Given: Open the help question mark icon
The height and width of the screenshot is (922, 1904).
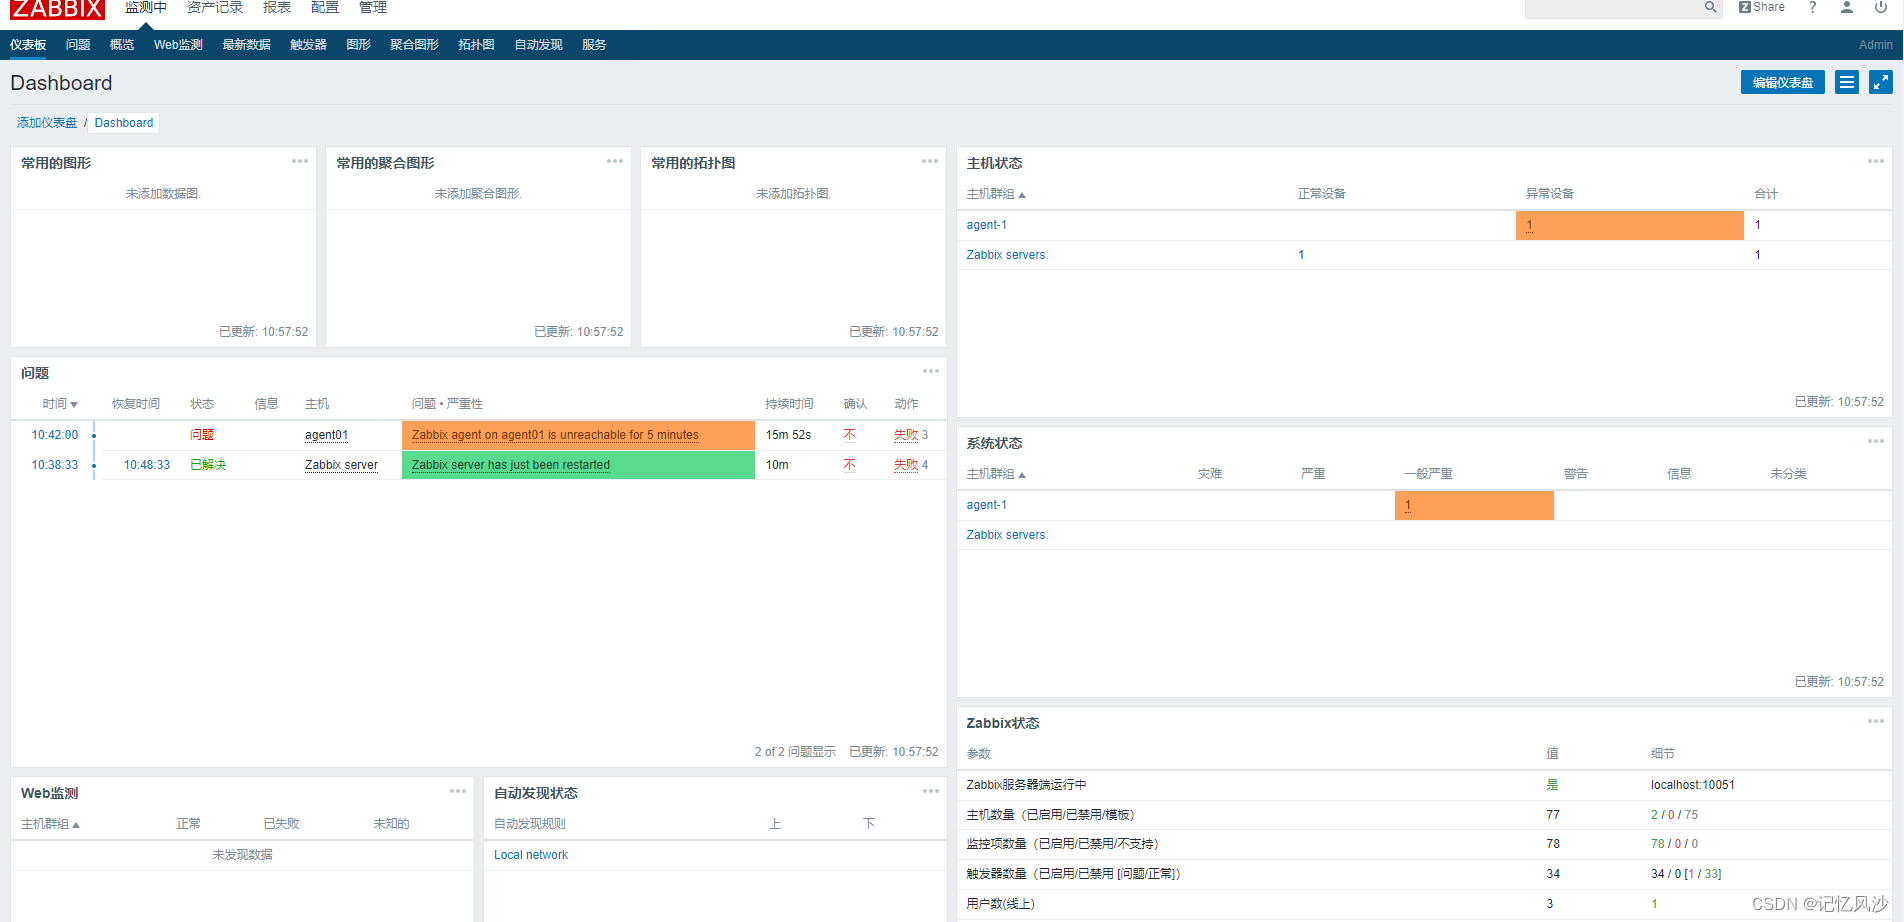Looking at the screenshot, I should [x=1813, y=7].
